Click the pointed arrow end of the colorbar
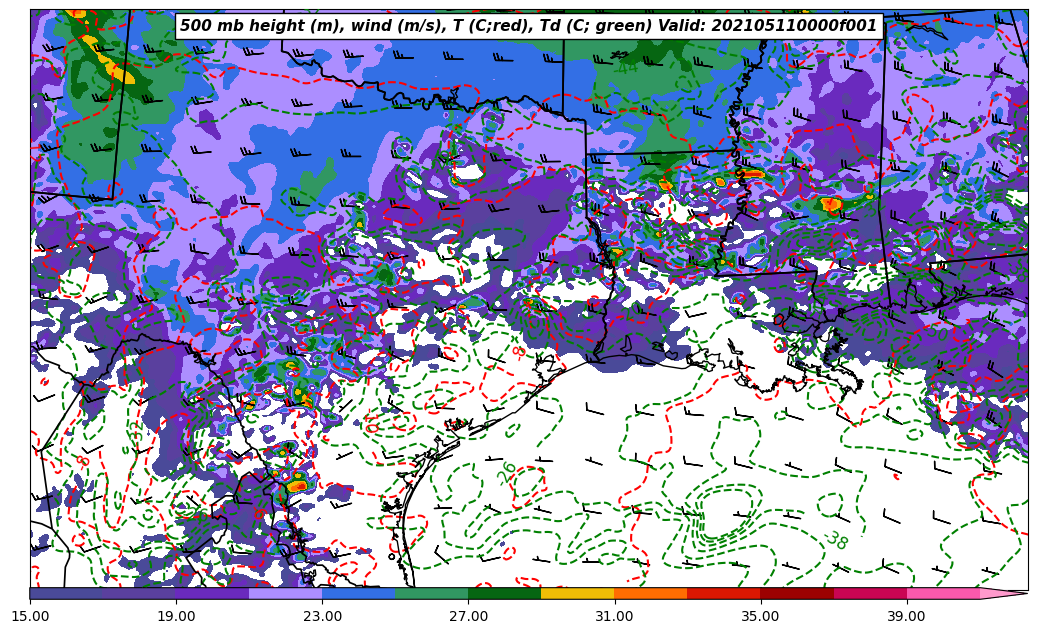 click(x=1004, y=593)
